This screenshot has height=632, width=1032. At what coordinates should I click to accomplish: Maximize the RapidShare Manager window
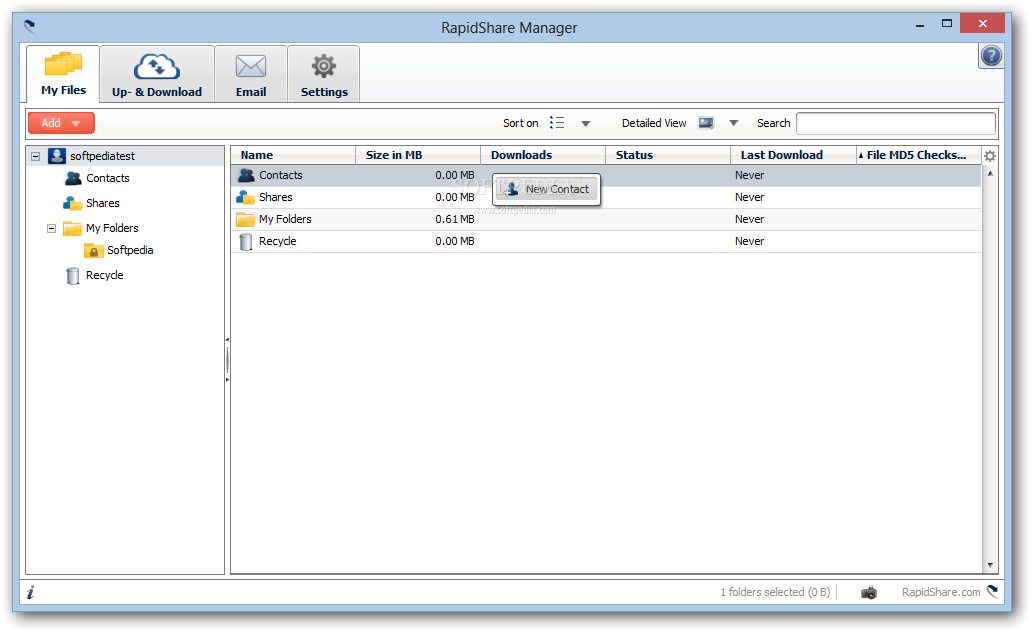pos(946,24)
